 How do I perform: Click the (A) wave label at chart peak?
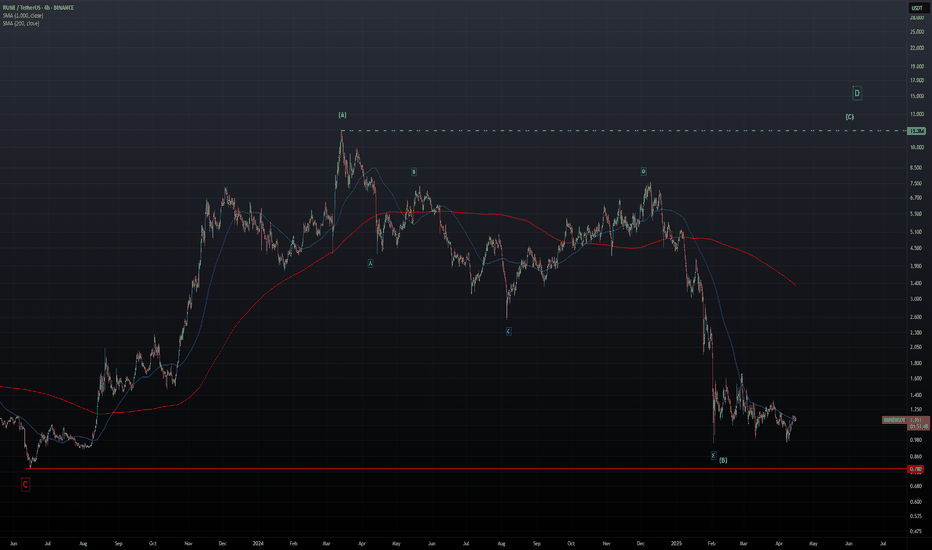point(342,115)
